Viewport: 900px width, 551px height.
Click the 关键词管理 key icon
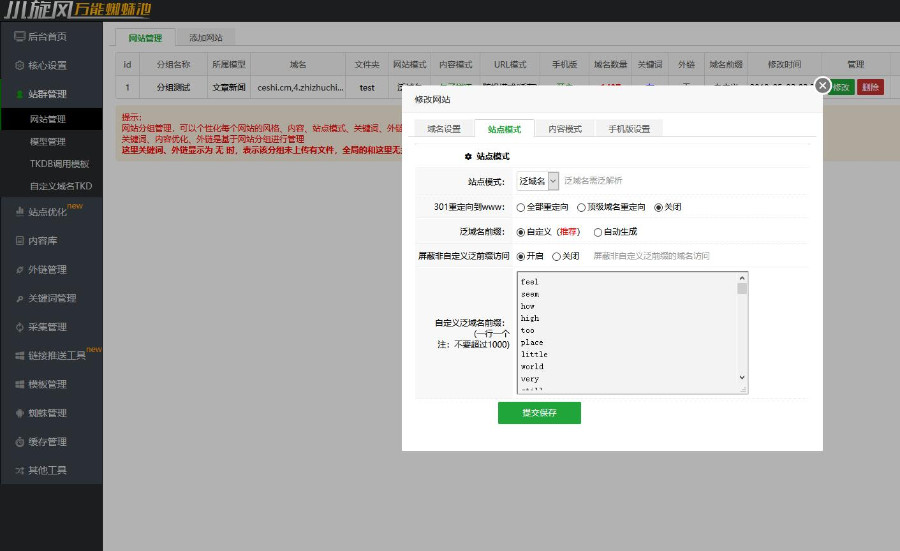(x=19, y=298)
